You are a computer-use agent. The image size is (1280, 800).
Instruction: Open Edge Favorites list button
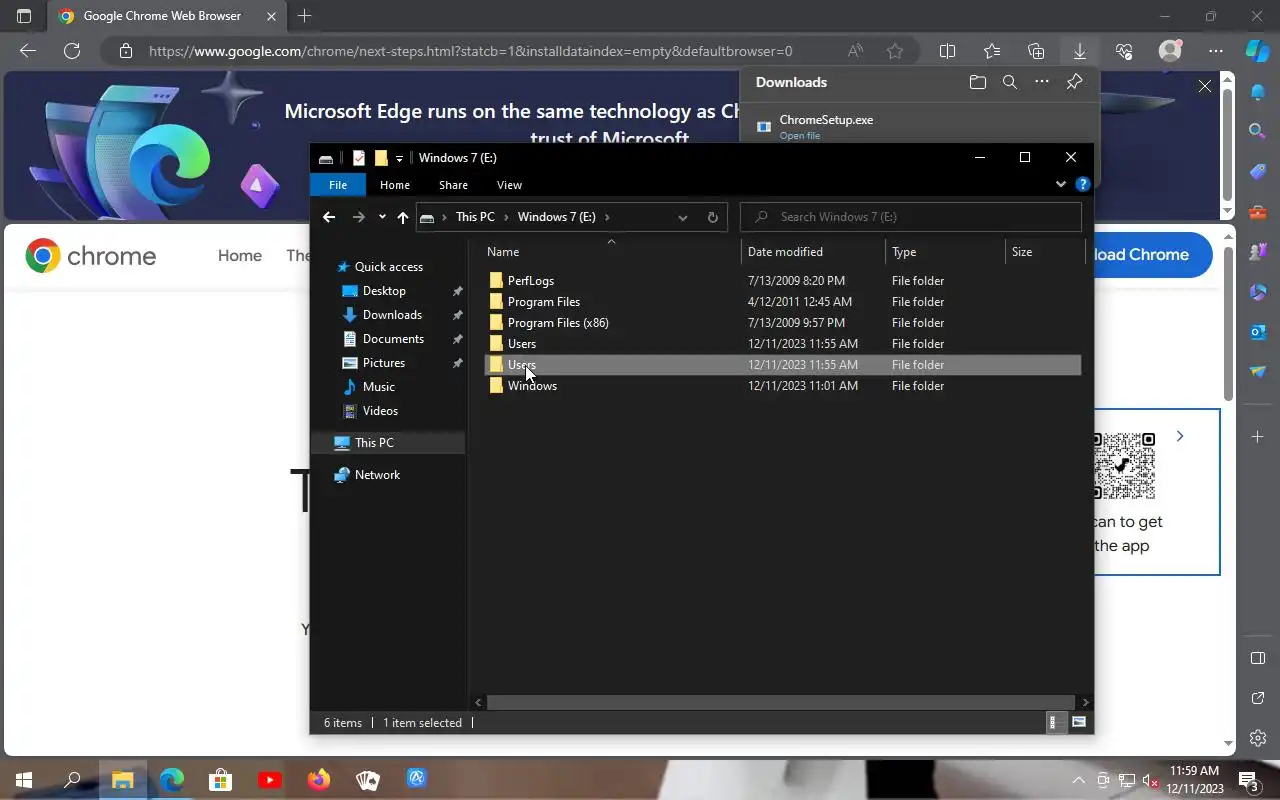(x=992, y=51)
